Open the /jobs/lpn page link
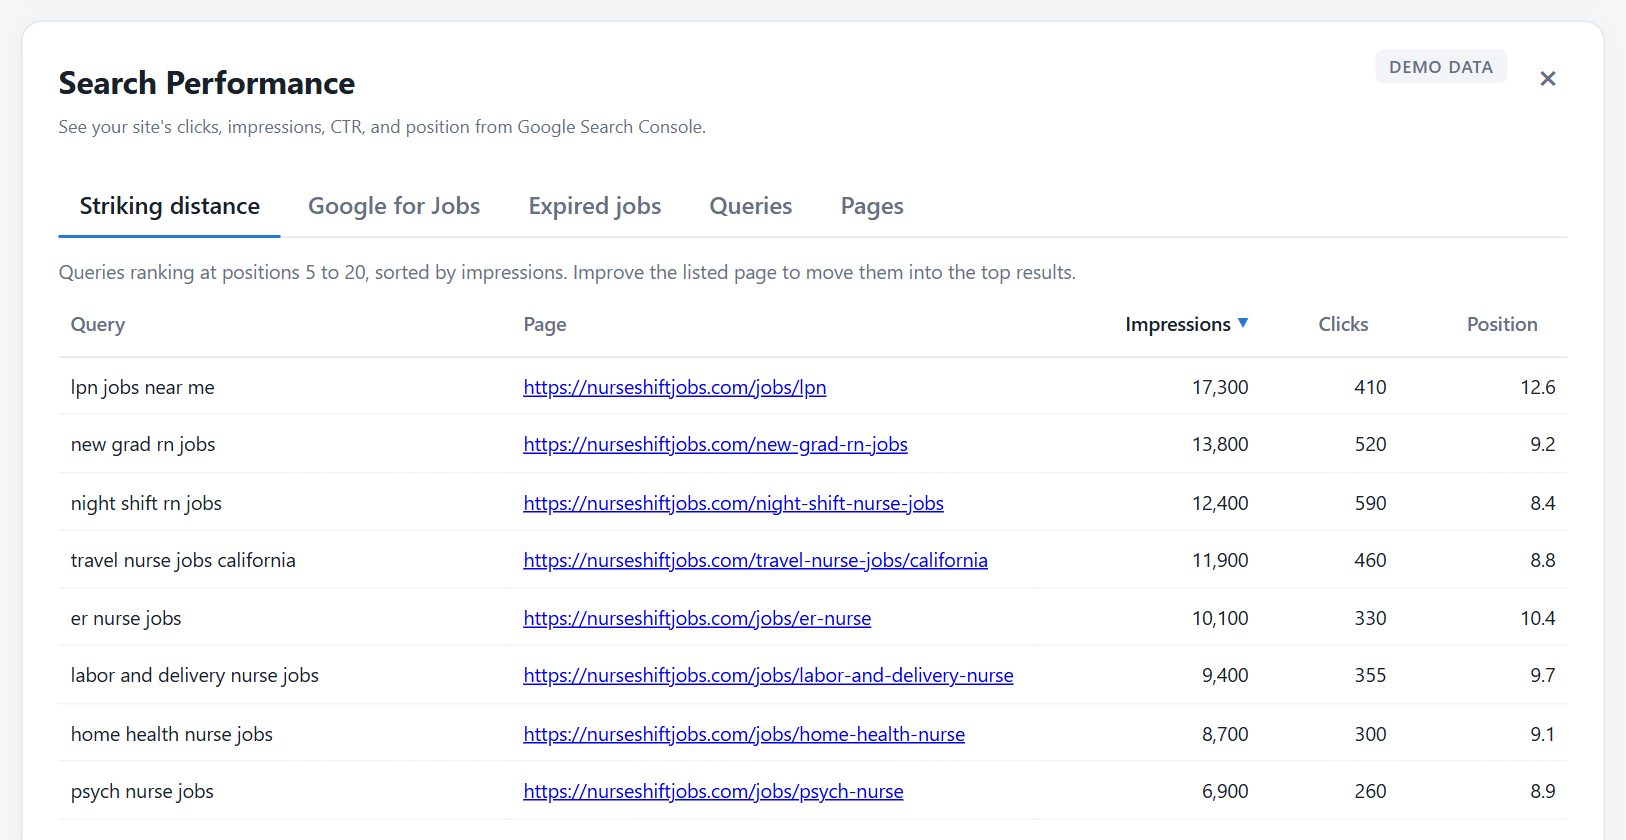1626x840 pixels. coord(675,387)
